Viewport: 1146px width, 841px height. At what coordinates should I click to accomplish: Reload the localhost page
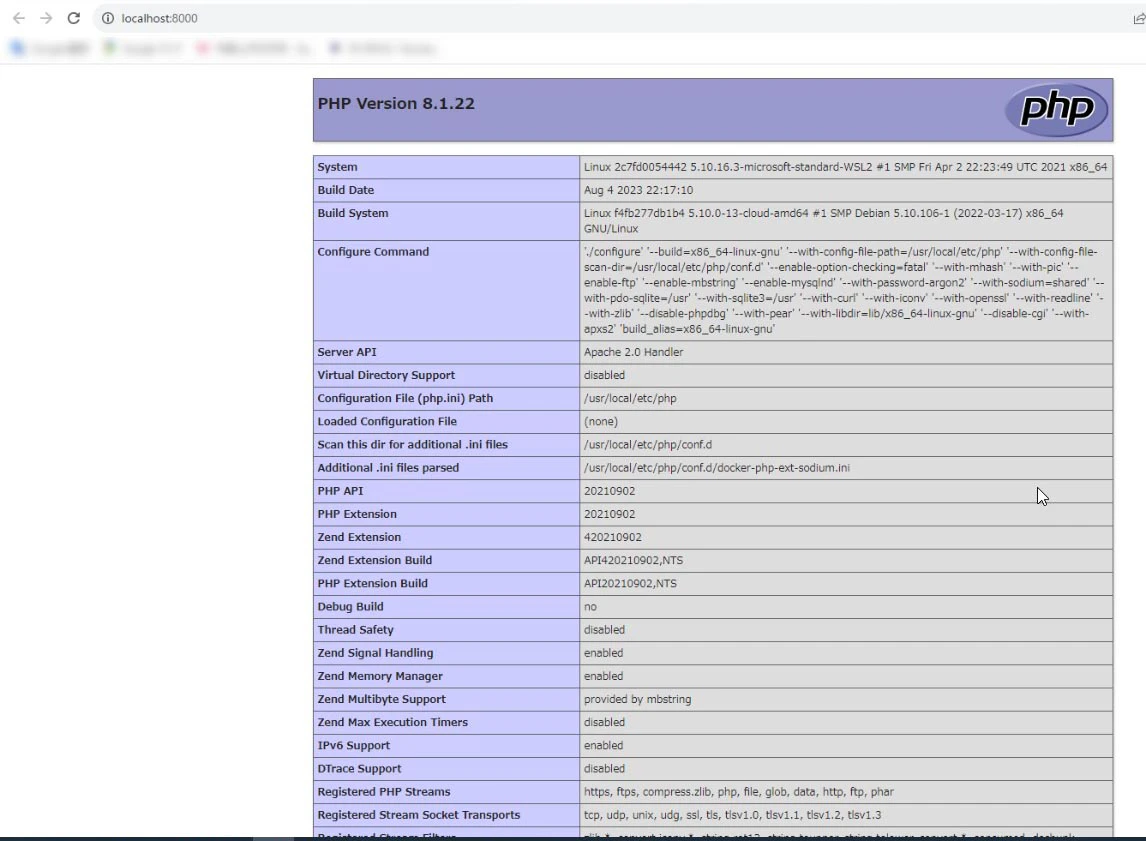tap(74, 18)
